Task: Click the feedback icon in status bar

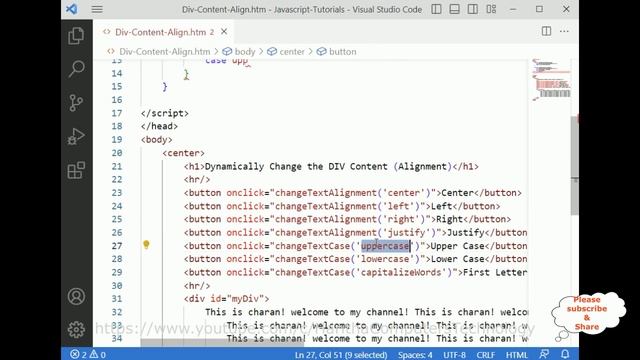Action: (544, 354)
